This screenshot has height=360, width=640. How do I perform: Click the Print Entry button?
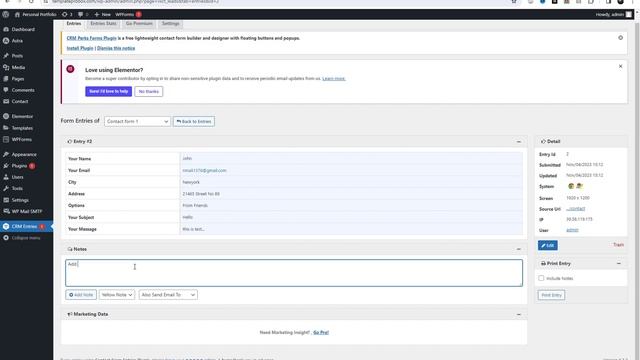point(551,295)
